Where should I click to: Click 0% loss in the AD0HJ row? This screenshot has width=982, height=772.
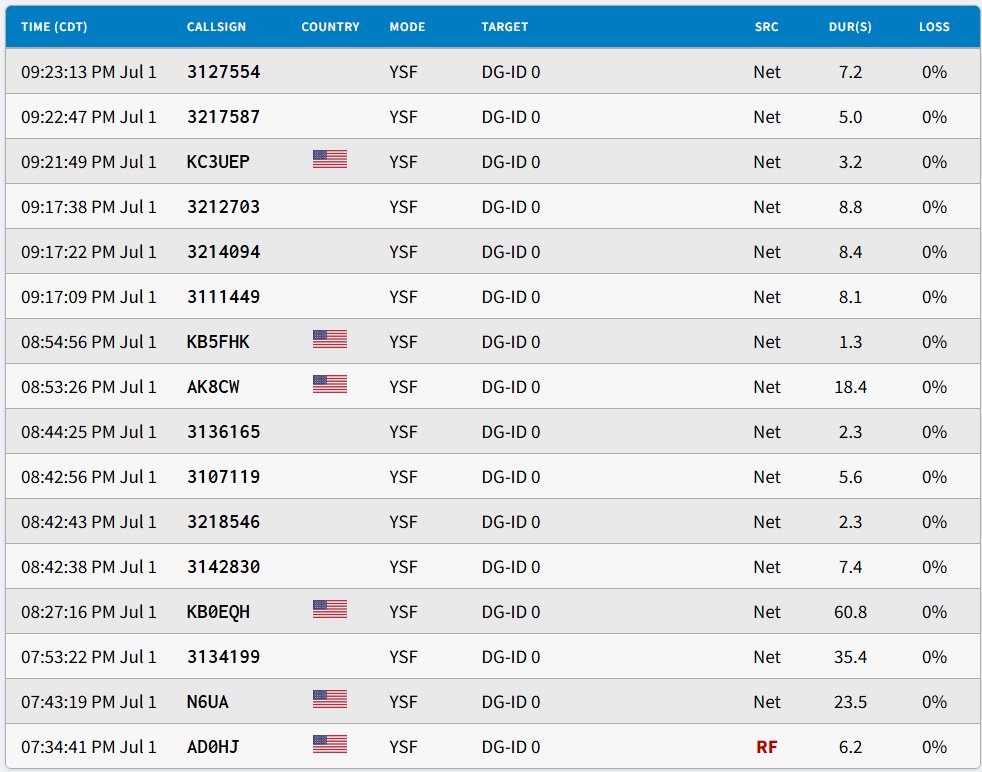(934, 747)
